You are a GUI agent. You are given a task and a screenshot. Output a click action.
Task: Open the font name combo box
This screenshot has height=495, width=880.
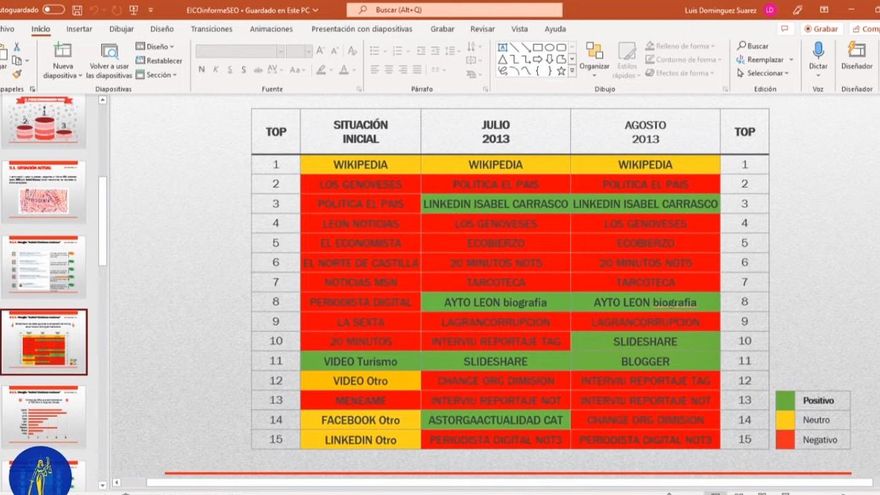240,51
